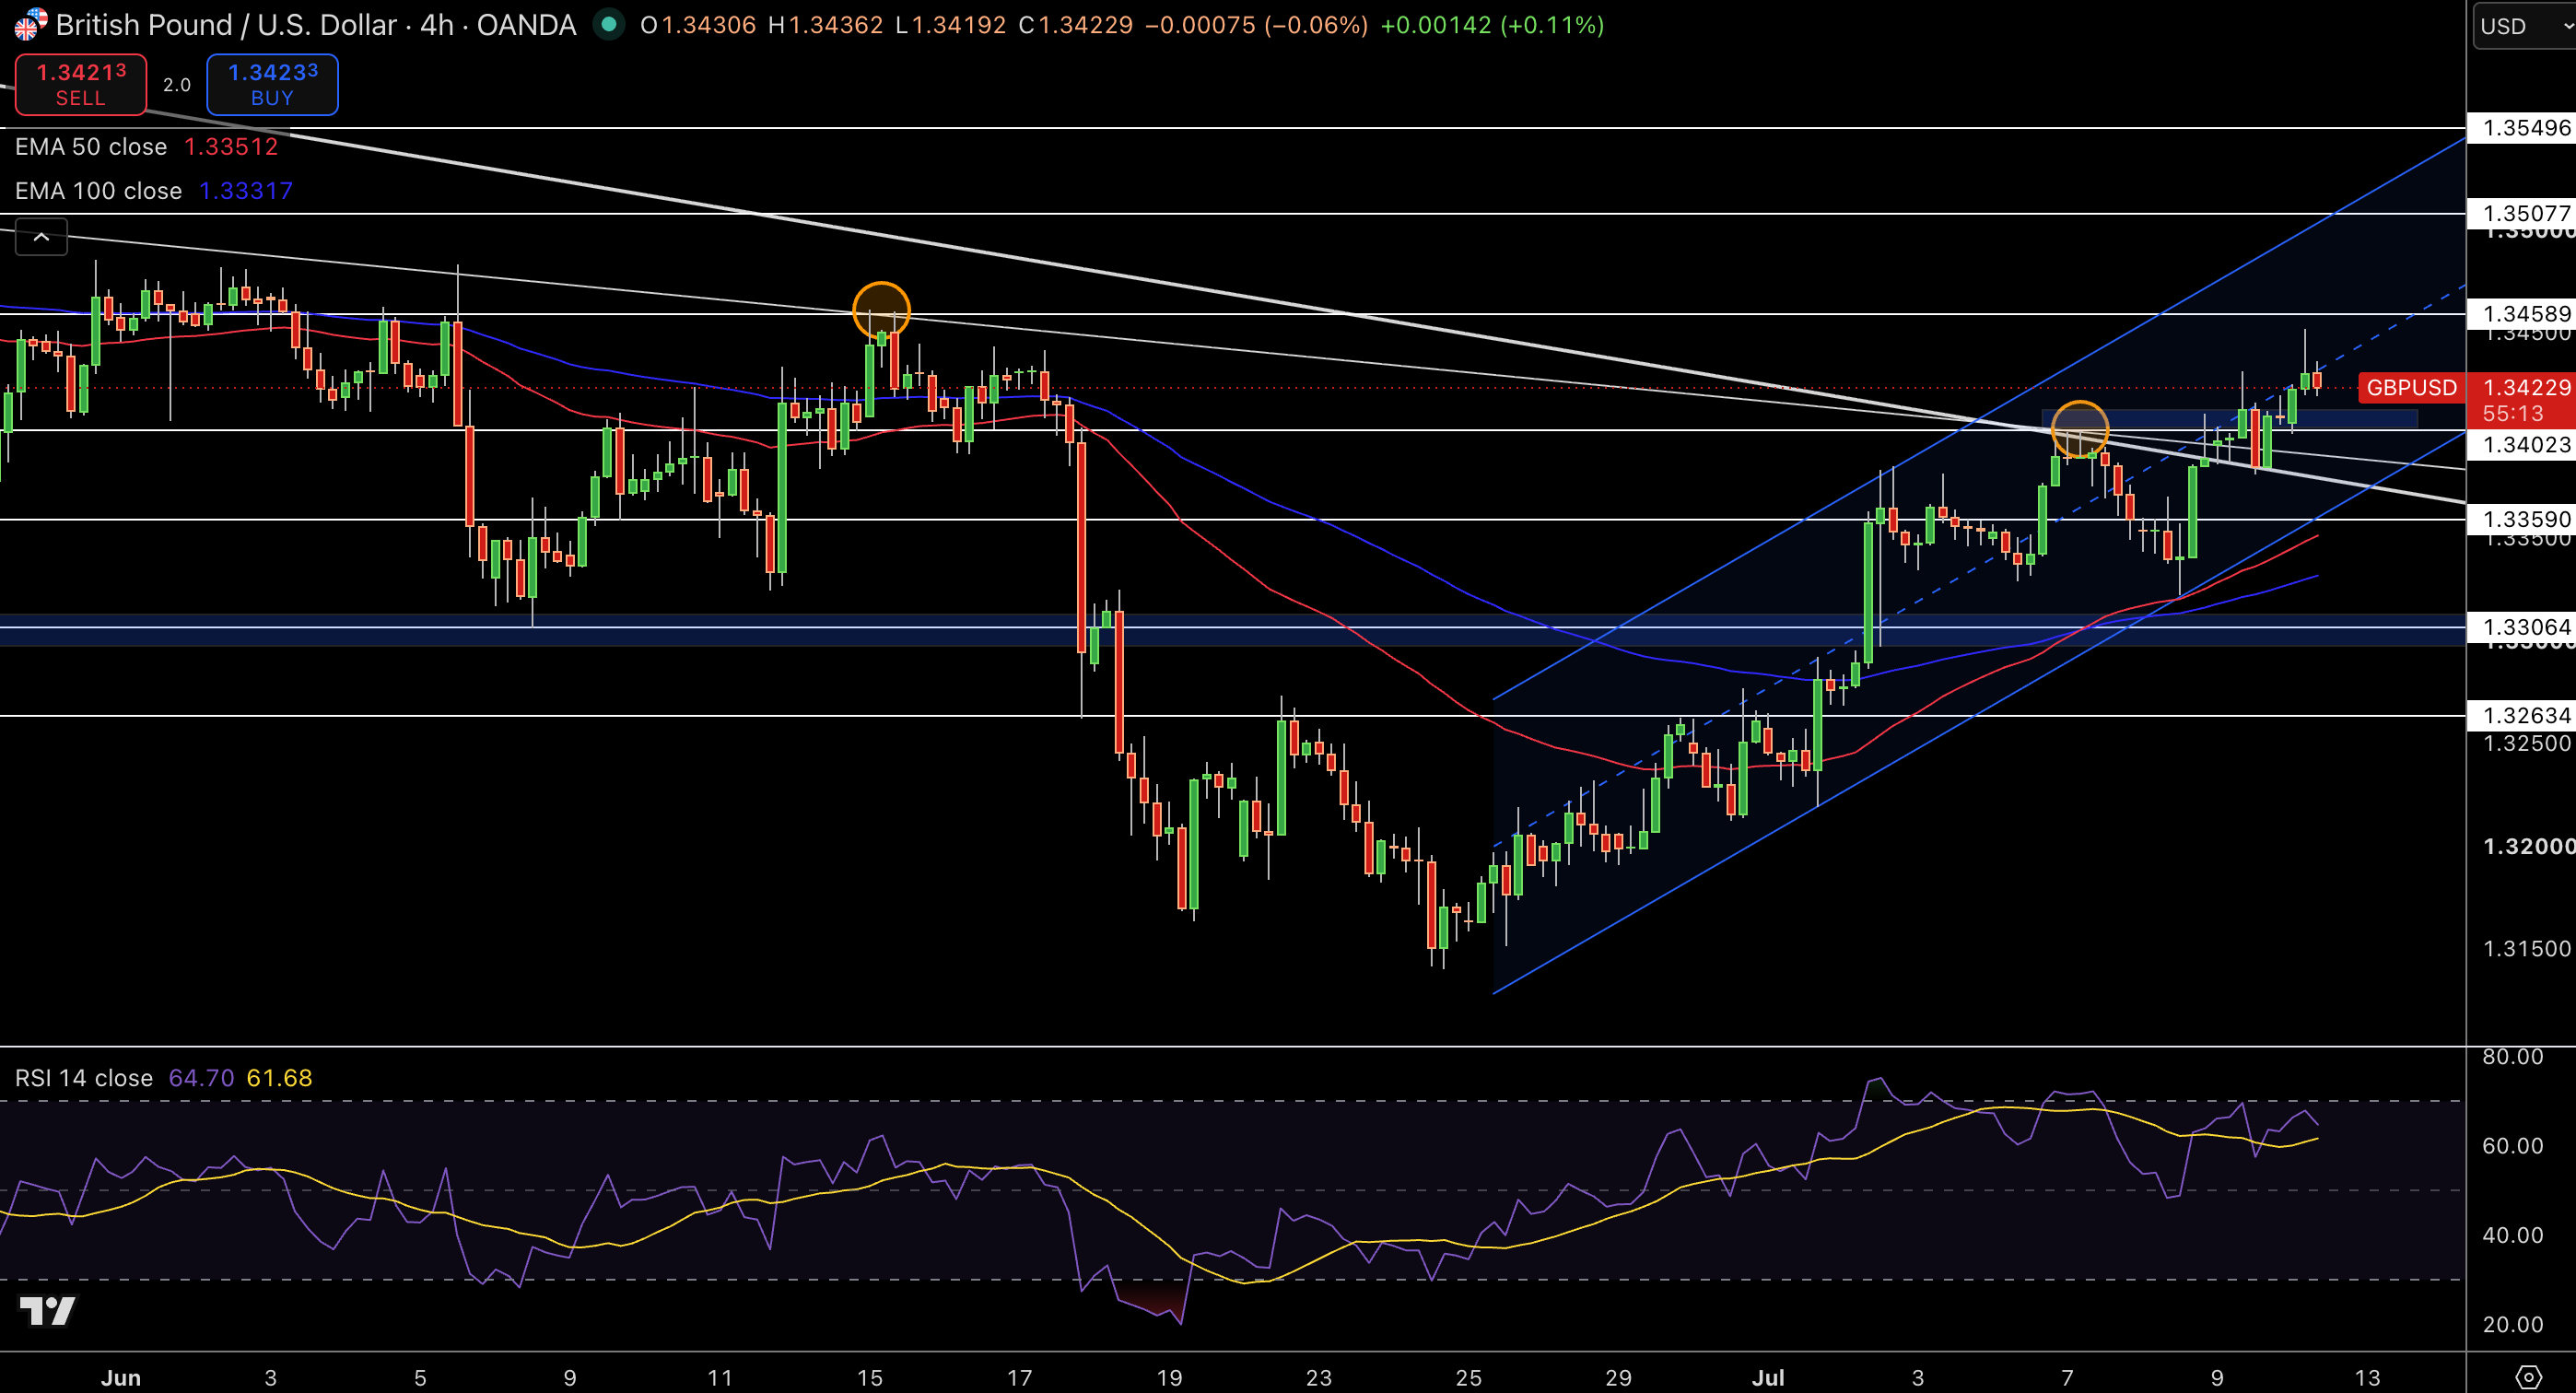Click the spread value 2.0 between Sell and Buy

177,85
